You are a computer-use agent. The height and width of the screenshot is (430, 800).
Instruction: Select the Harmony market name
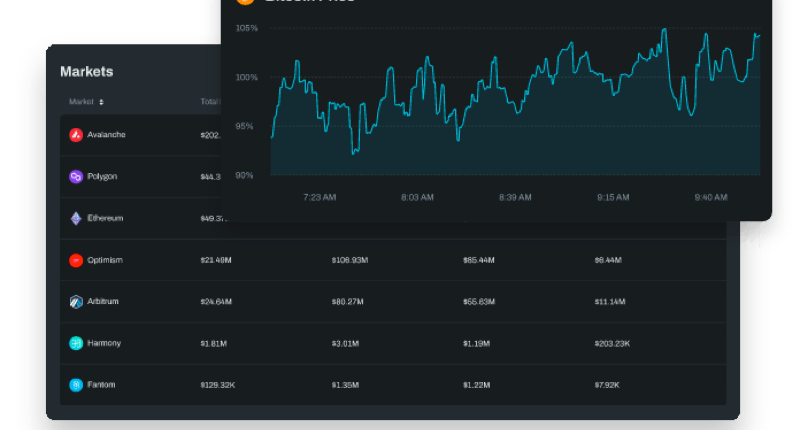click(x=104, y=343)
